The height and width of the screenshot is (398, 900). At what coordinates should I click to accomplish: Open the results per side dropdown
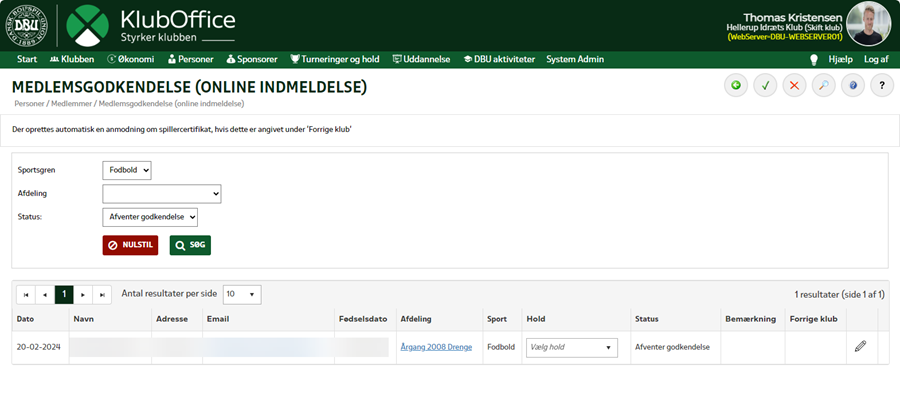[x=242, y=294]
